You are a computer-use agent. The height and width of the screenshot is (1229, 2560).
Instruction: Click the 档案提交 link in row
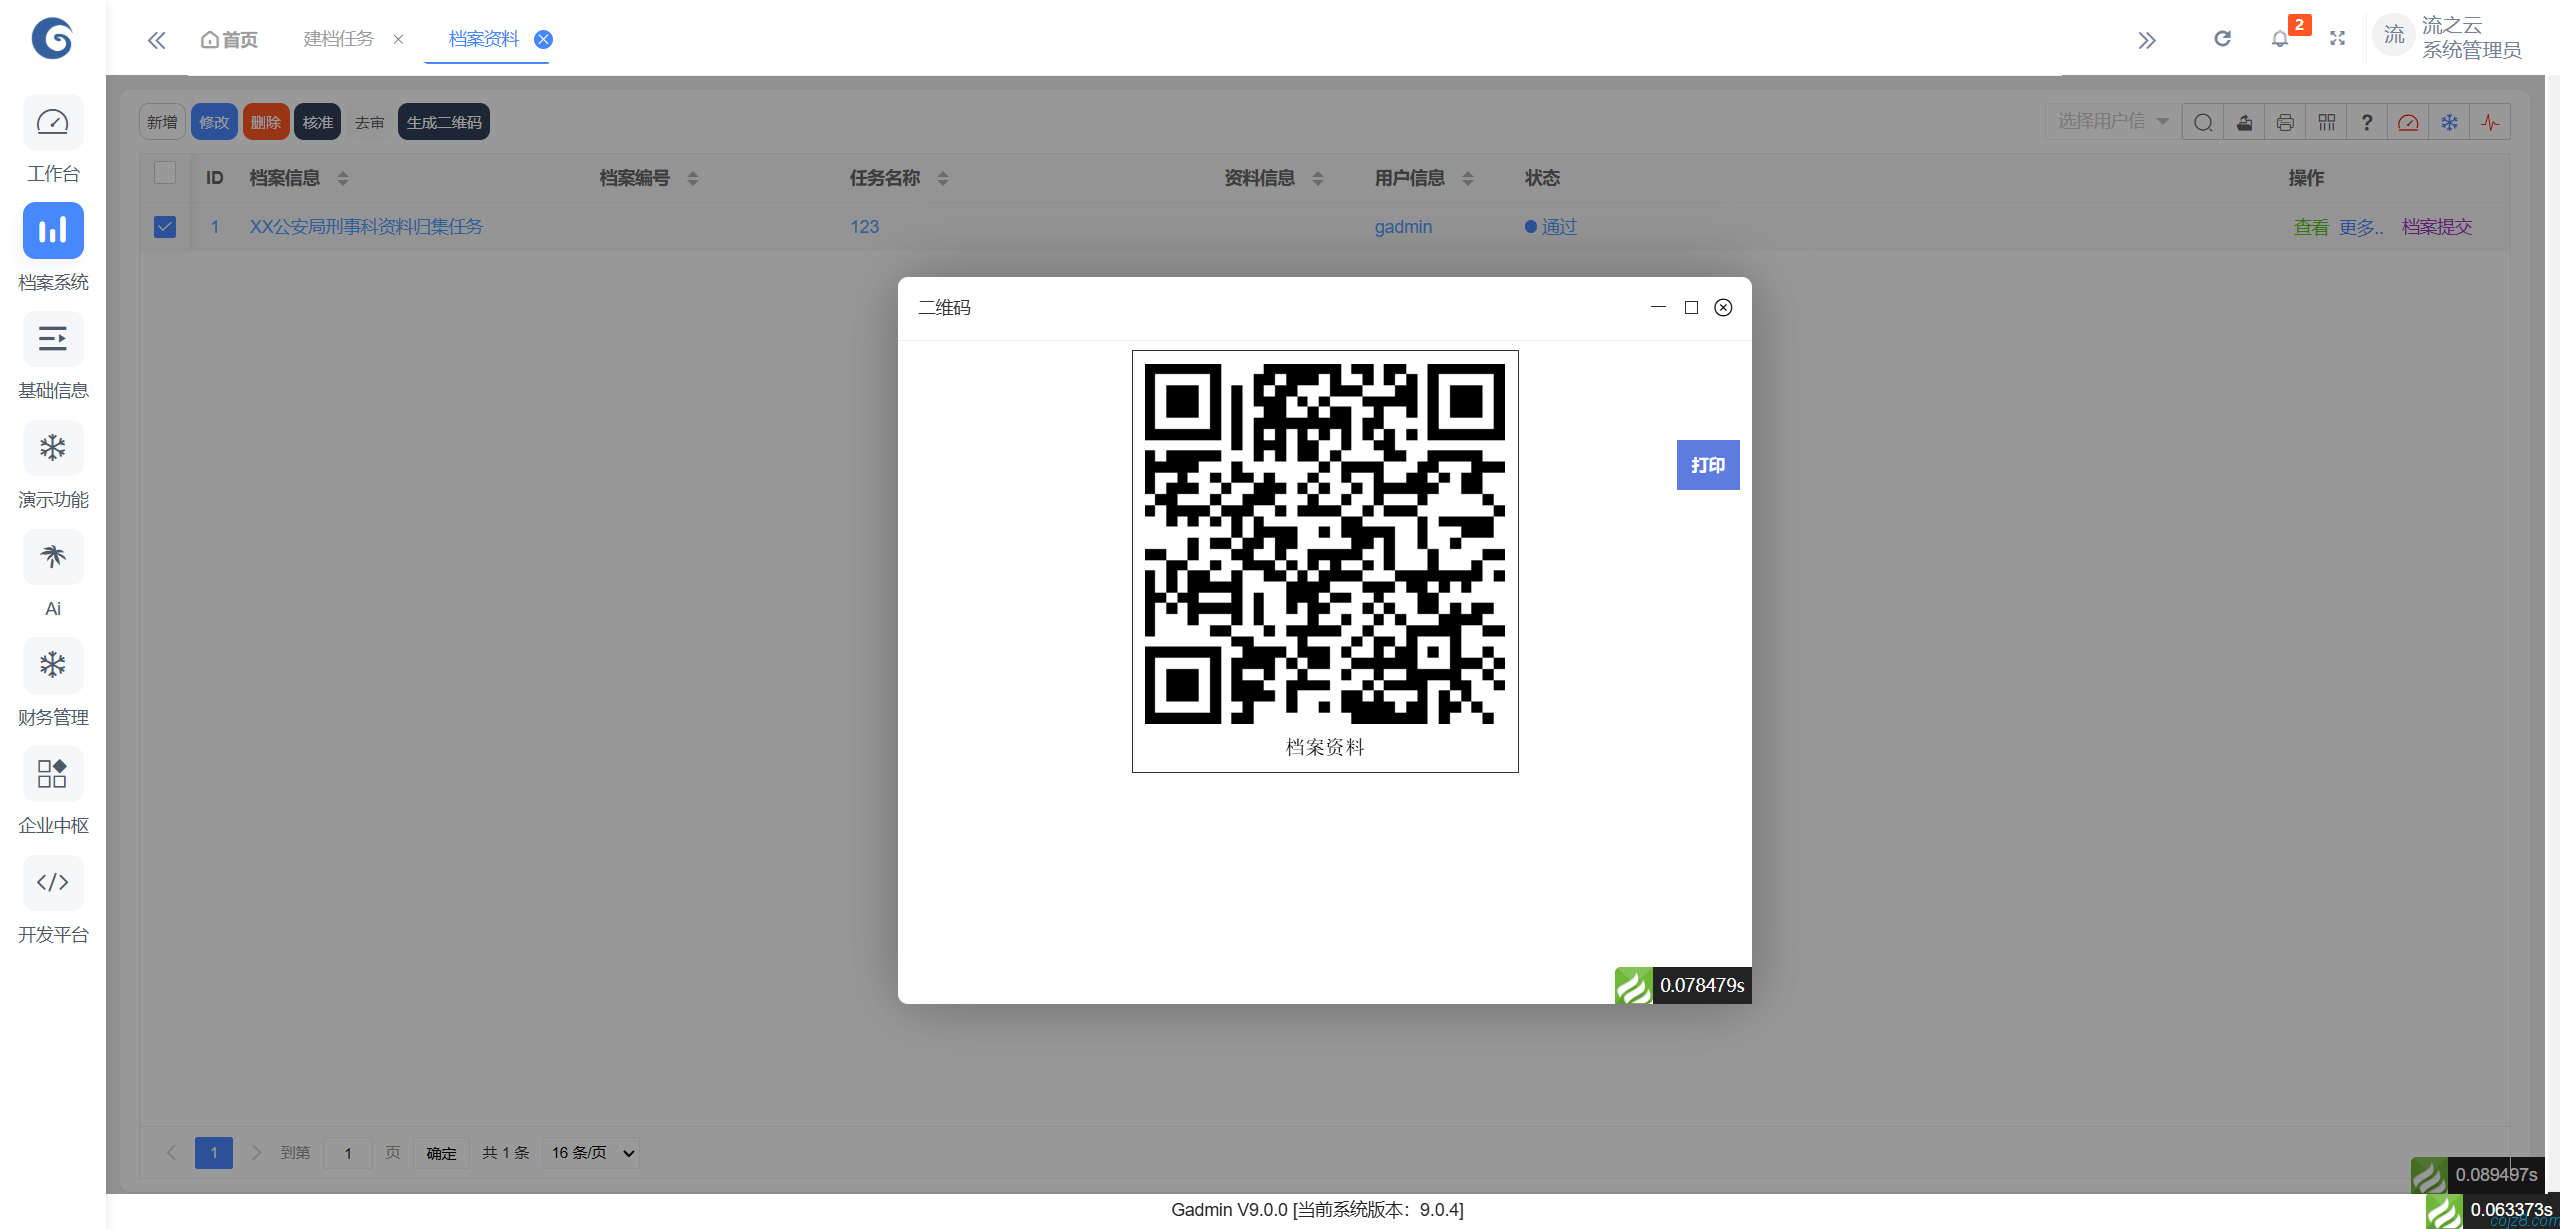(x=2436, y=227)
